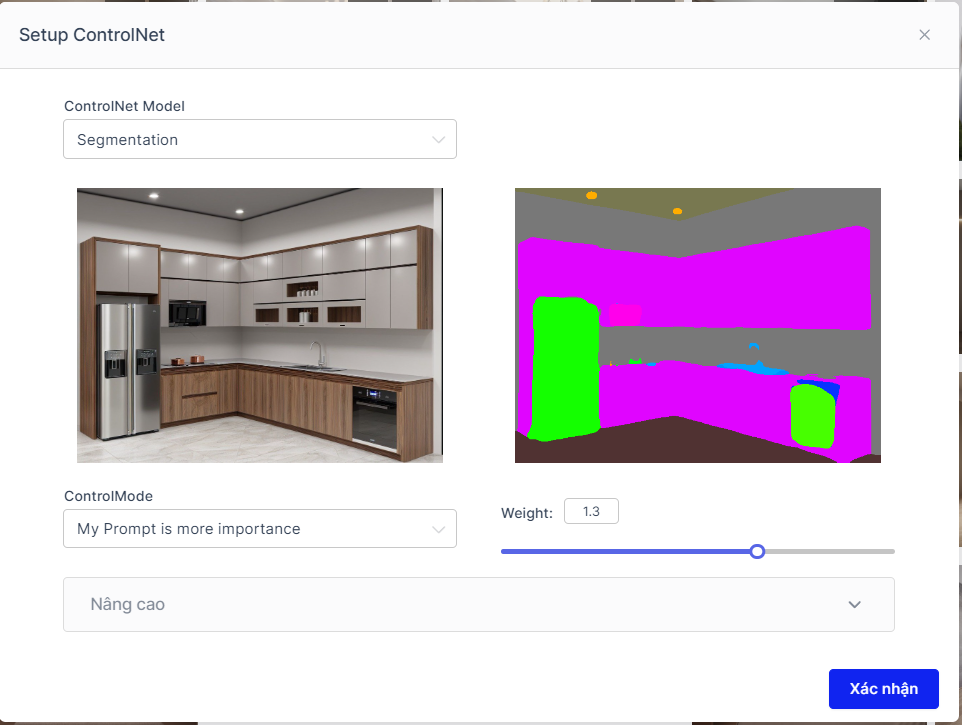
Task: Click the unfilled gray part of Weight slider
Action: tap(830, 551)
